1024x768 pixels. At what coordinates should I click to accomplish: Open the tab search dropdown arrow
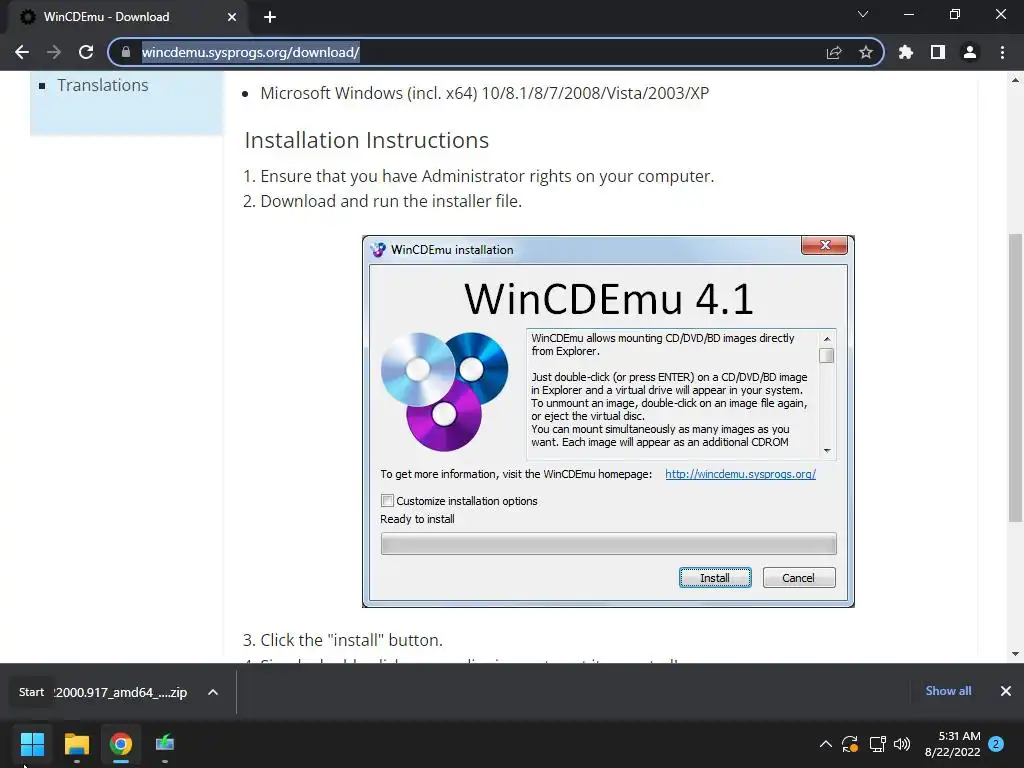[863, 14]
